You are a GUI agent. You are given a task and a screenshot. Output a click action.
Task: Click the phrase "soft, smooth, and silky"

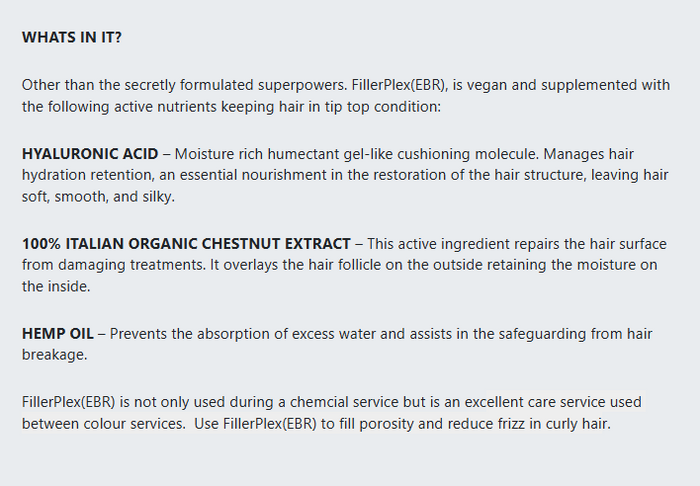[x=97, y=196]
